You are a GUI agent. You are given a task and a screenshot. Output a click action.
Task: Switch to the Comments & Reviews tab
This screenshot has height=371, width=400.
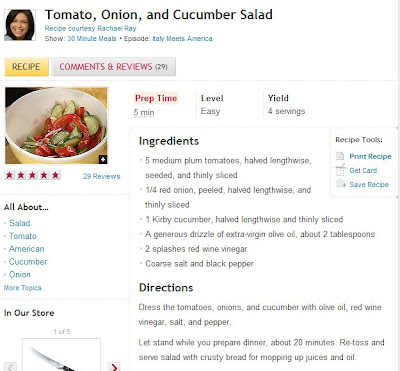pyautogui.click(x=114, y=67)
